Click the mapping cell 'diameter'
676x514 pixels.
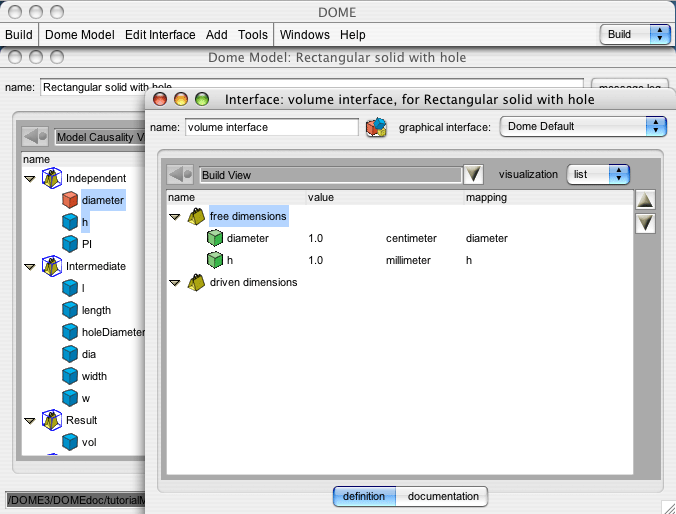(487, 238)
